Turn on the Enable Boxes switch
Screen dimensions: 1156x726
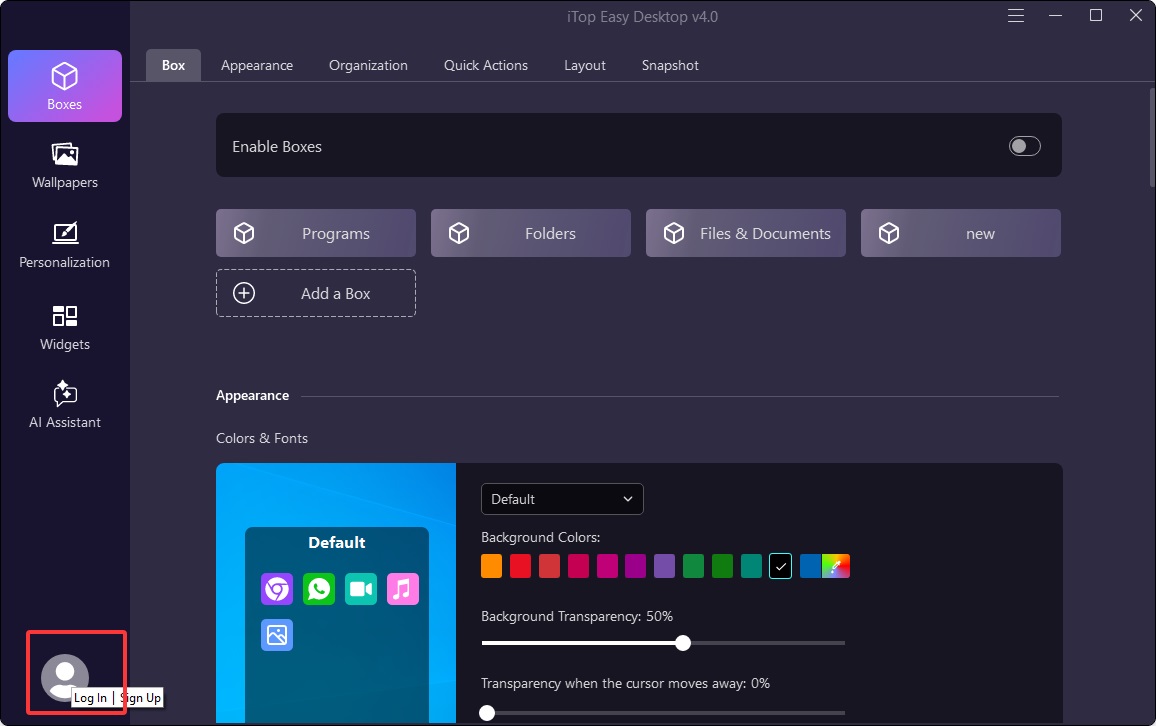[x=1024, y=147]
